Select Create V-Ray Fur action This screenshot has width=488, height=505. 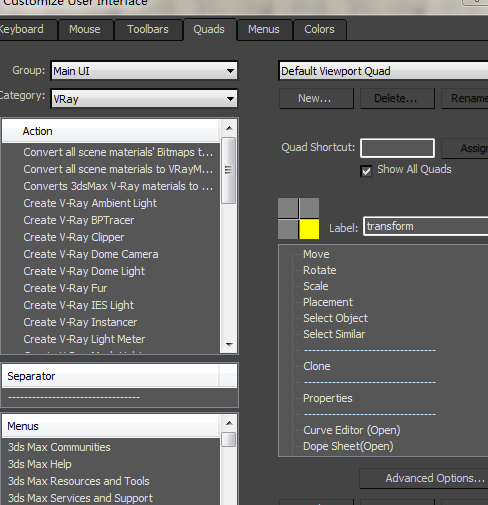click(x=65, y=288)
